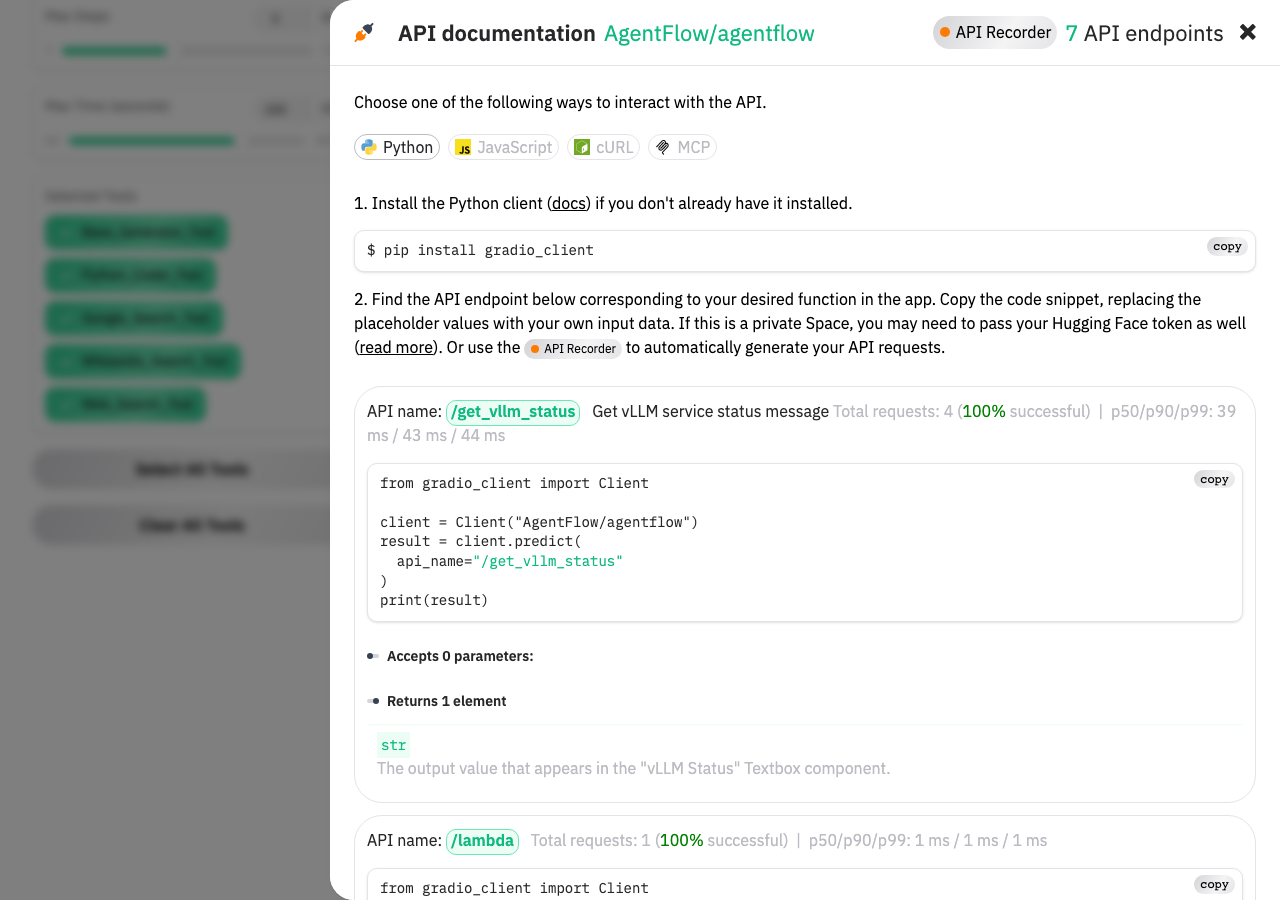The width and height of the screenshot is (1280, 900).
Task: Click the client = Client("AgentFlow/agentflow") code line
Action: [539, 522]
